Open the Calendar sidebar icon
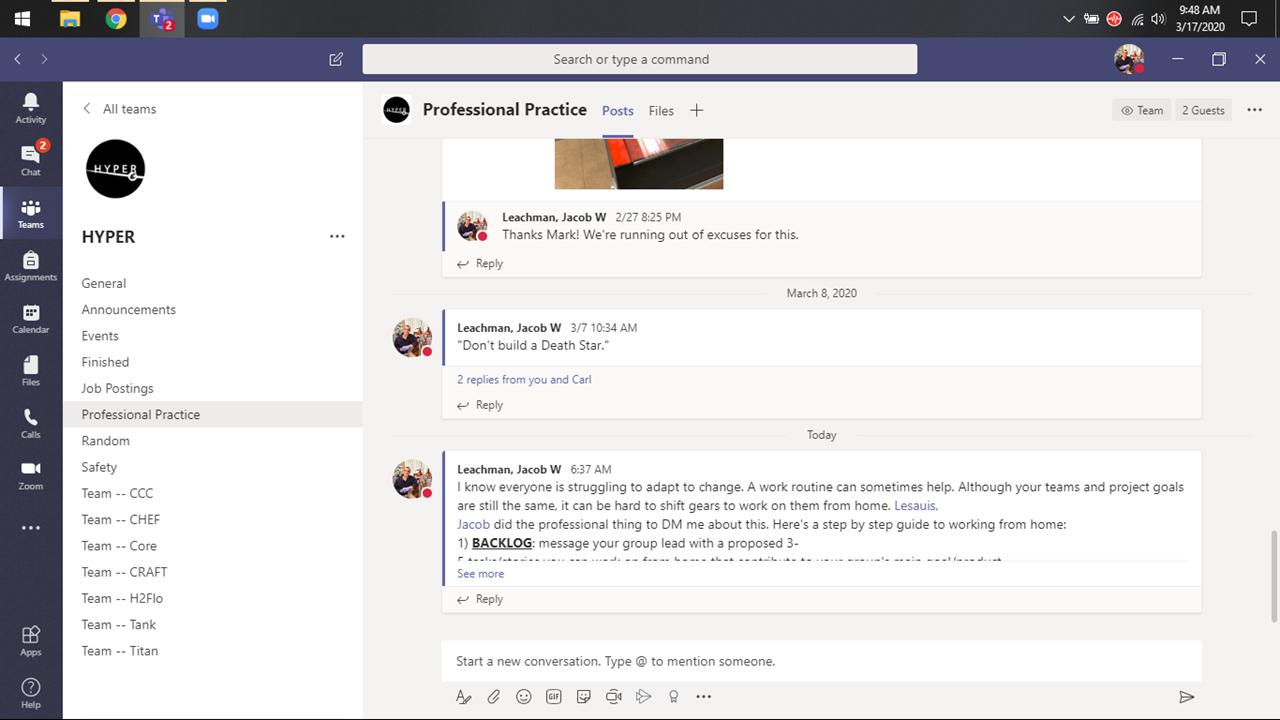 [x=30, y=318]
